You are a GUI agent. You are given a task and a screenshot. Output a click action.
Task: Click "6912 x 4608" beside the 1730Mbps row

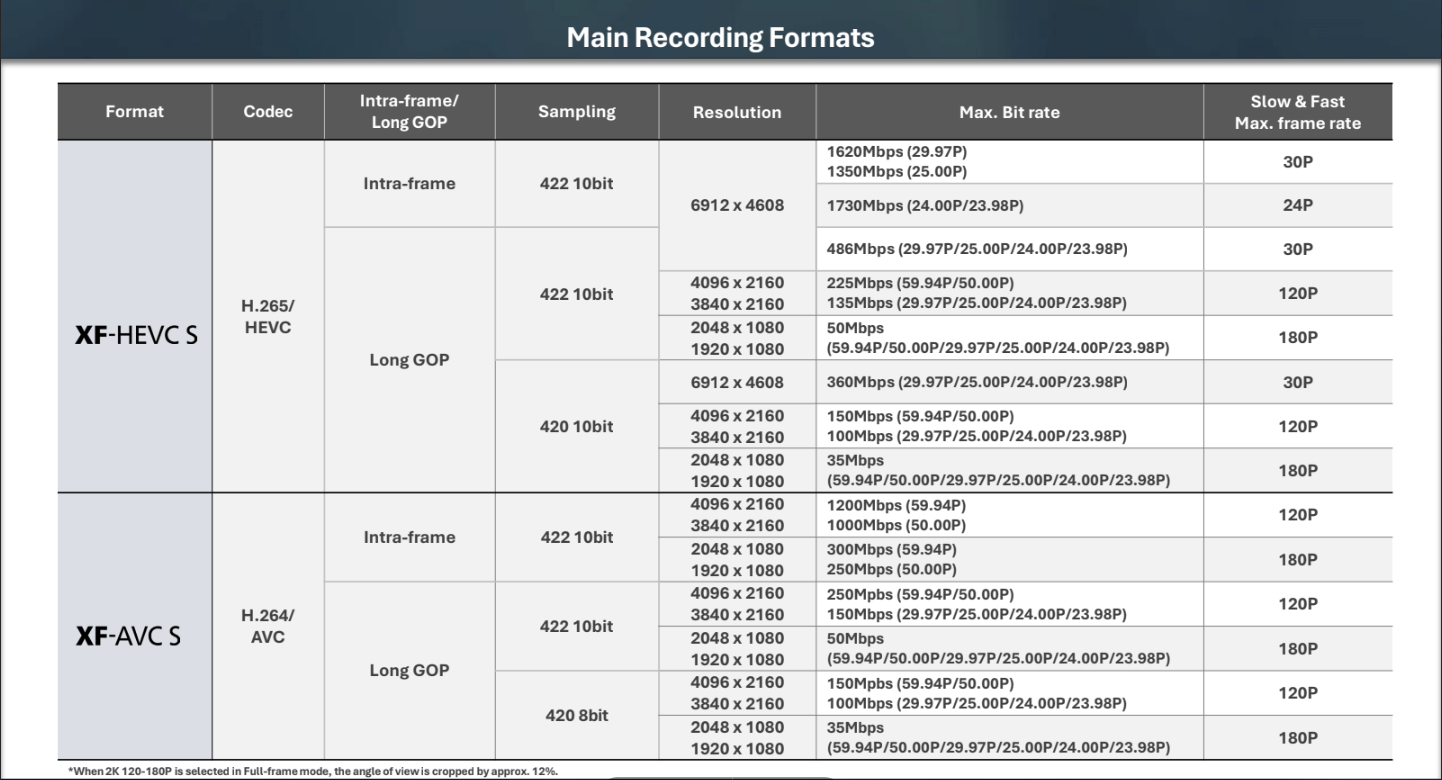[x=737, y=205]
